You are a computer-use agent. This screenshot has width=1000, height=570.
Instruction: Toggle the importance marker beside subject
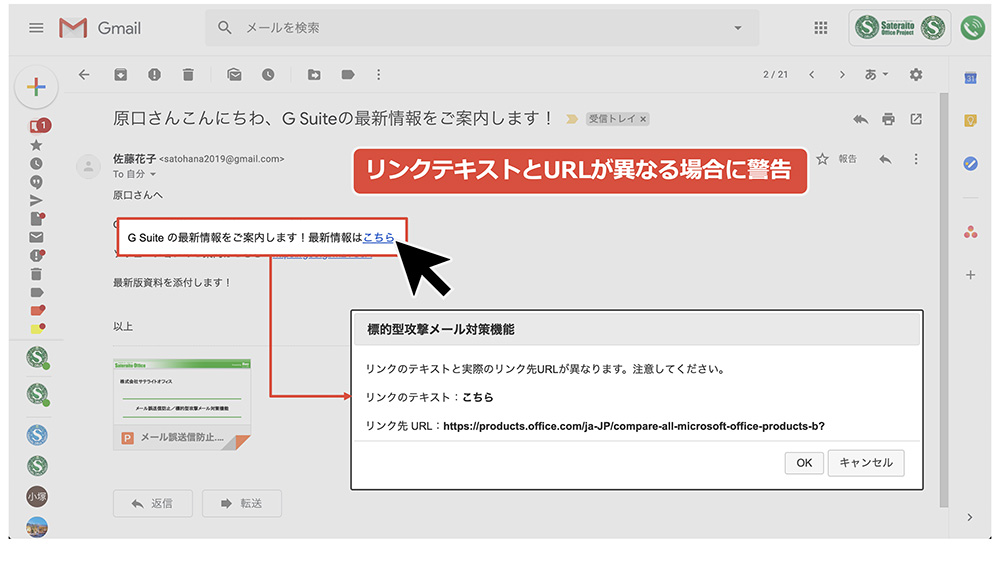pyautogui.click(x=572, y=119)
